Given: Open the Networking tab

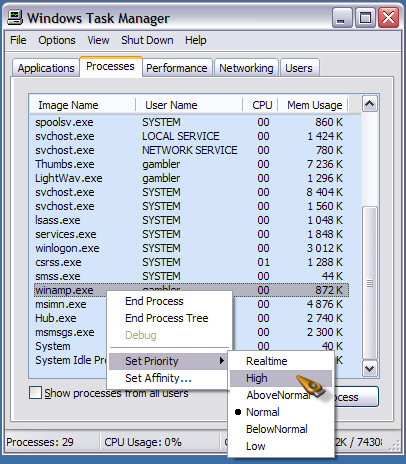Looking at the screenshot, I should (246, 68).
